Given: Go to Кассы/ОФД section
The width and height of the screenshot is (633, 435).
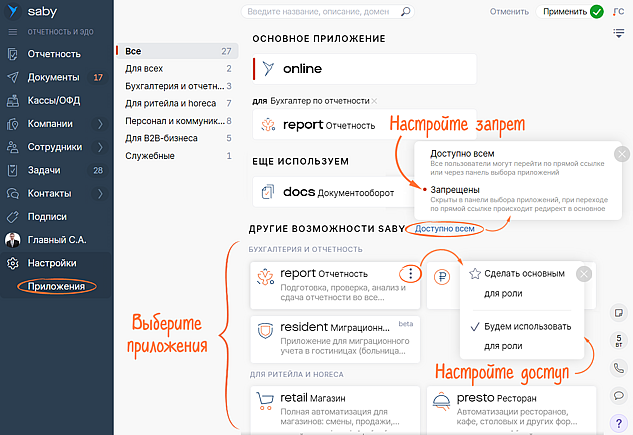Looking at the screenshot, I should [54, 100].
